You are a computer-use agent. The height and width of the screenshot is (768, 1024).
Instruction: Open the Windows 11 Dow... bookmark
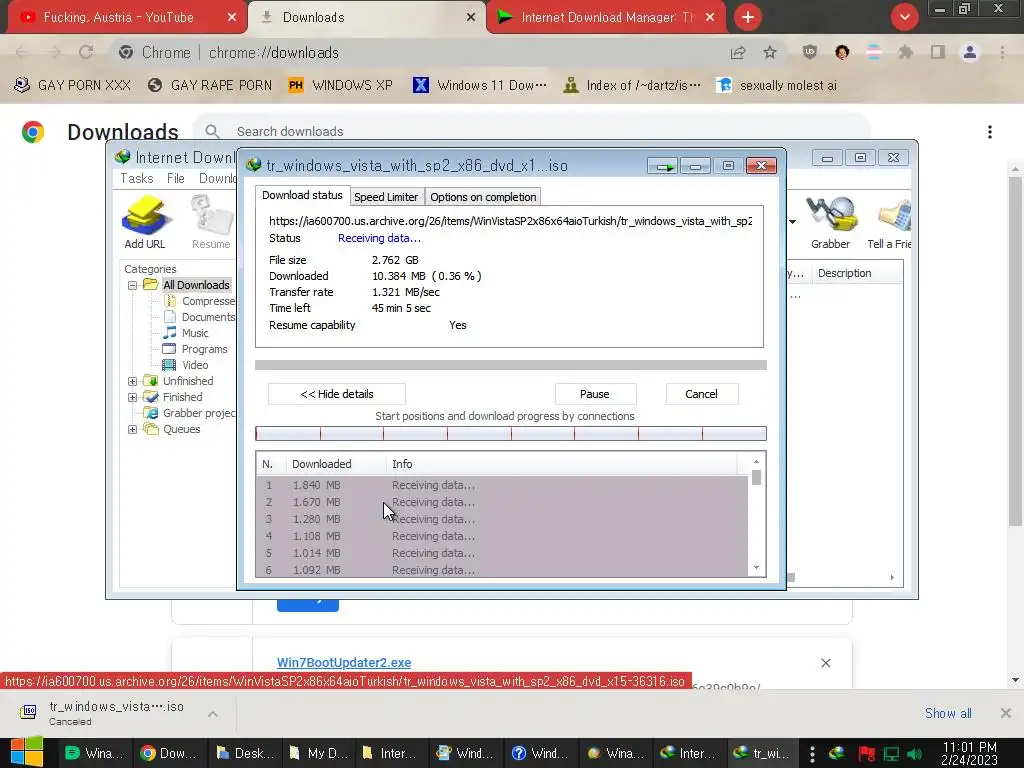[479, 85]
